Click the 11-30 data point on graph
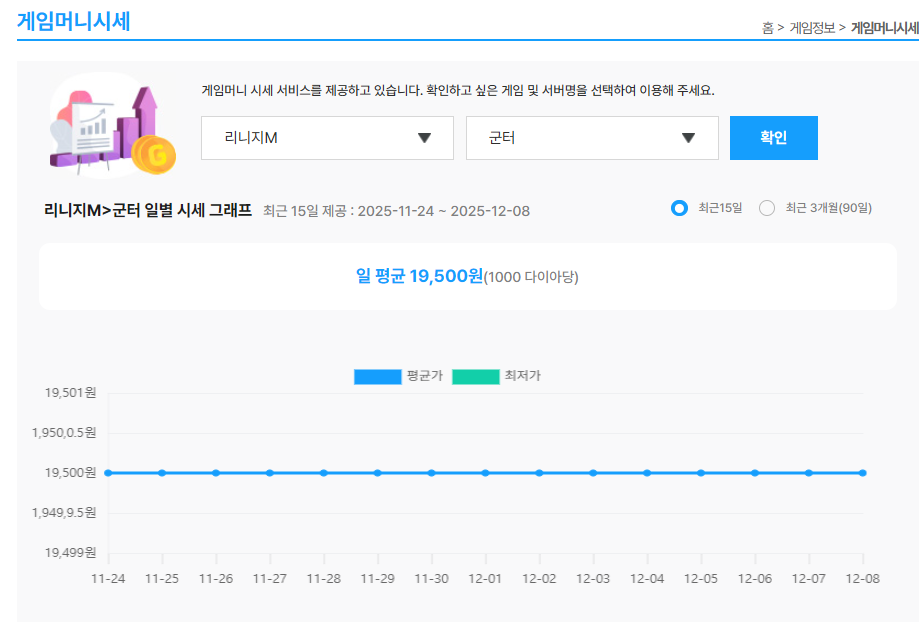This screenshot has width=922, height=622. click(x=432, y=473)
